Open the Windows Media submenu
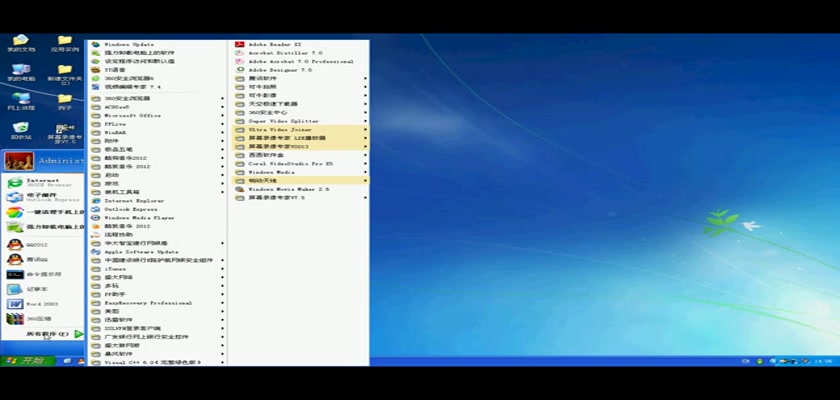The width and height of the screenshot is (840, 400). click(300, 172)
